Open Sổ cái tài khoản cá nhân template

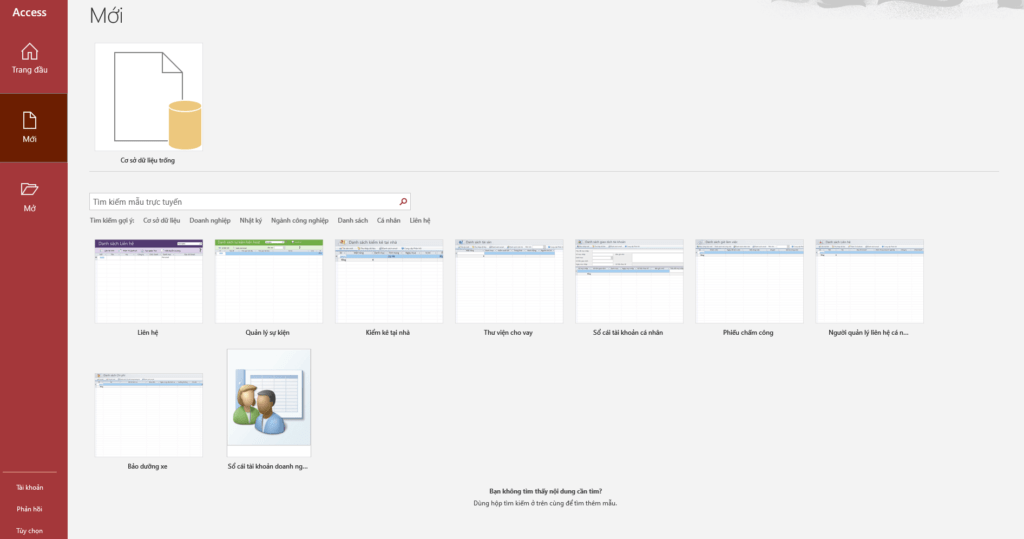pos(629,281)
